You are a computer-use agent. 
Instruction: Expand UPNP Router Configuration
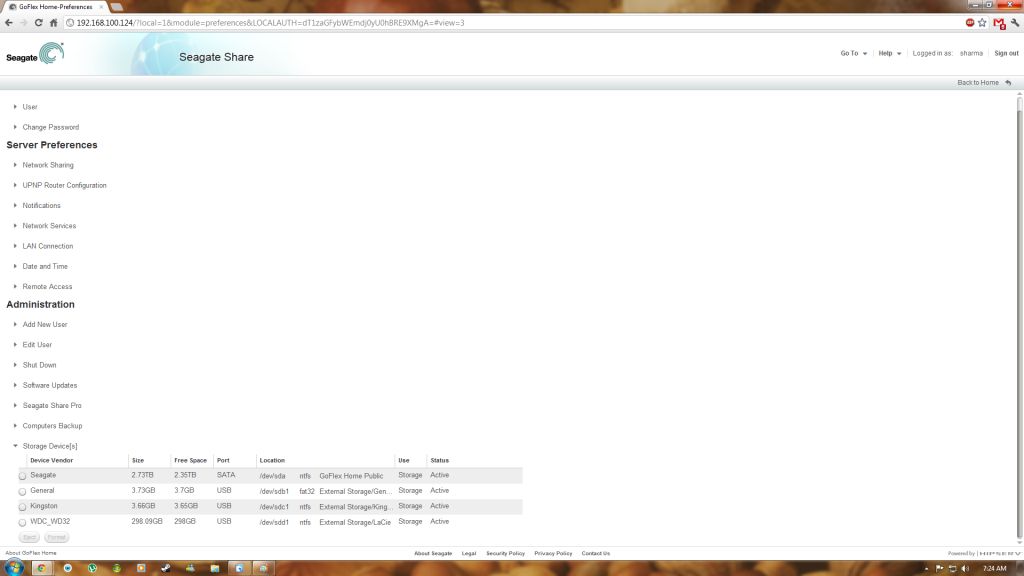point(64,185)
